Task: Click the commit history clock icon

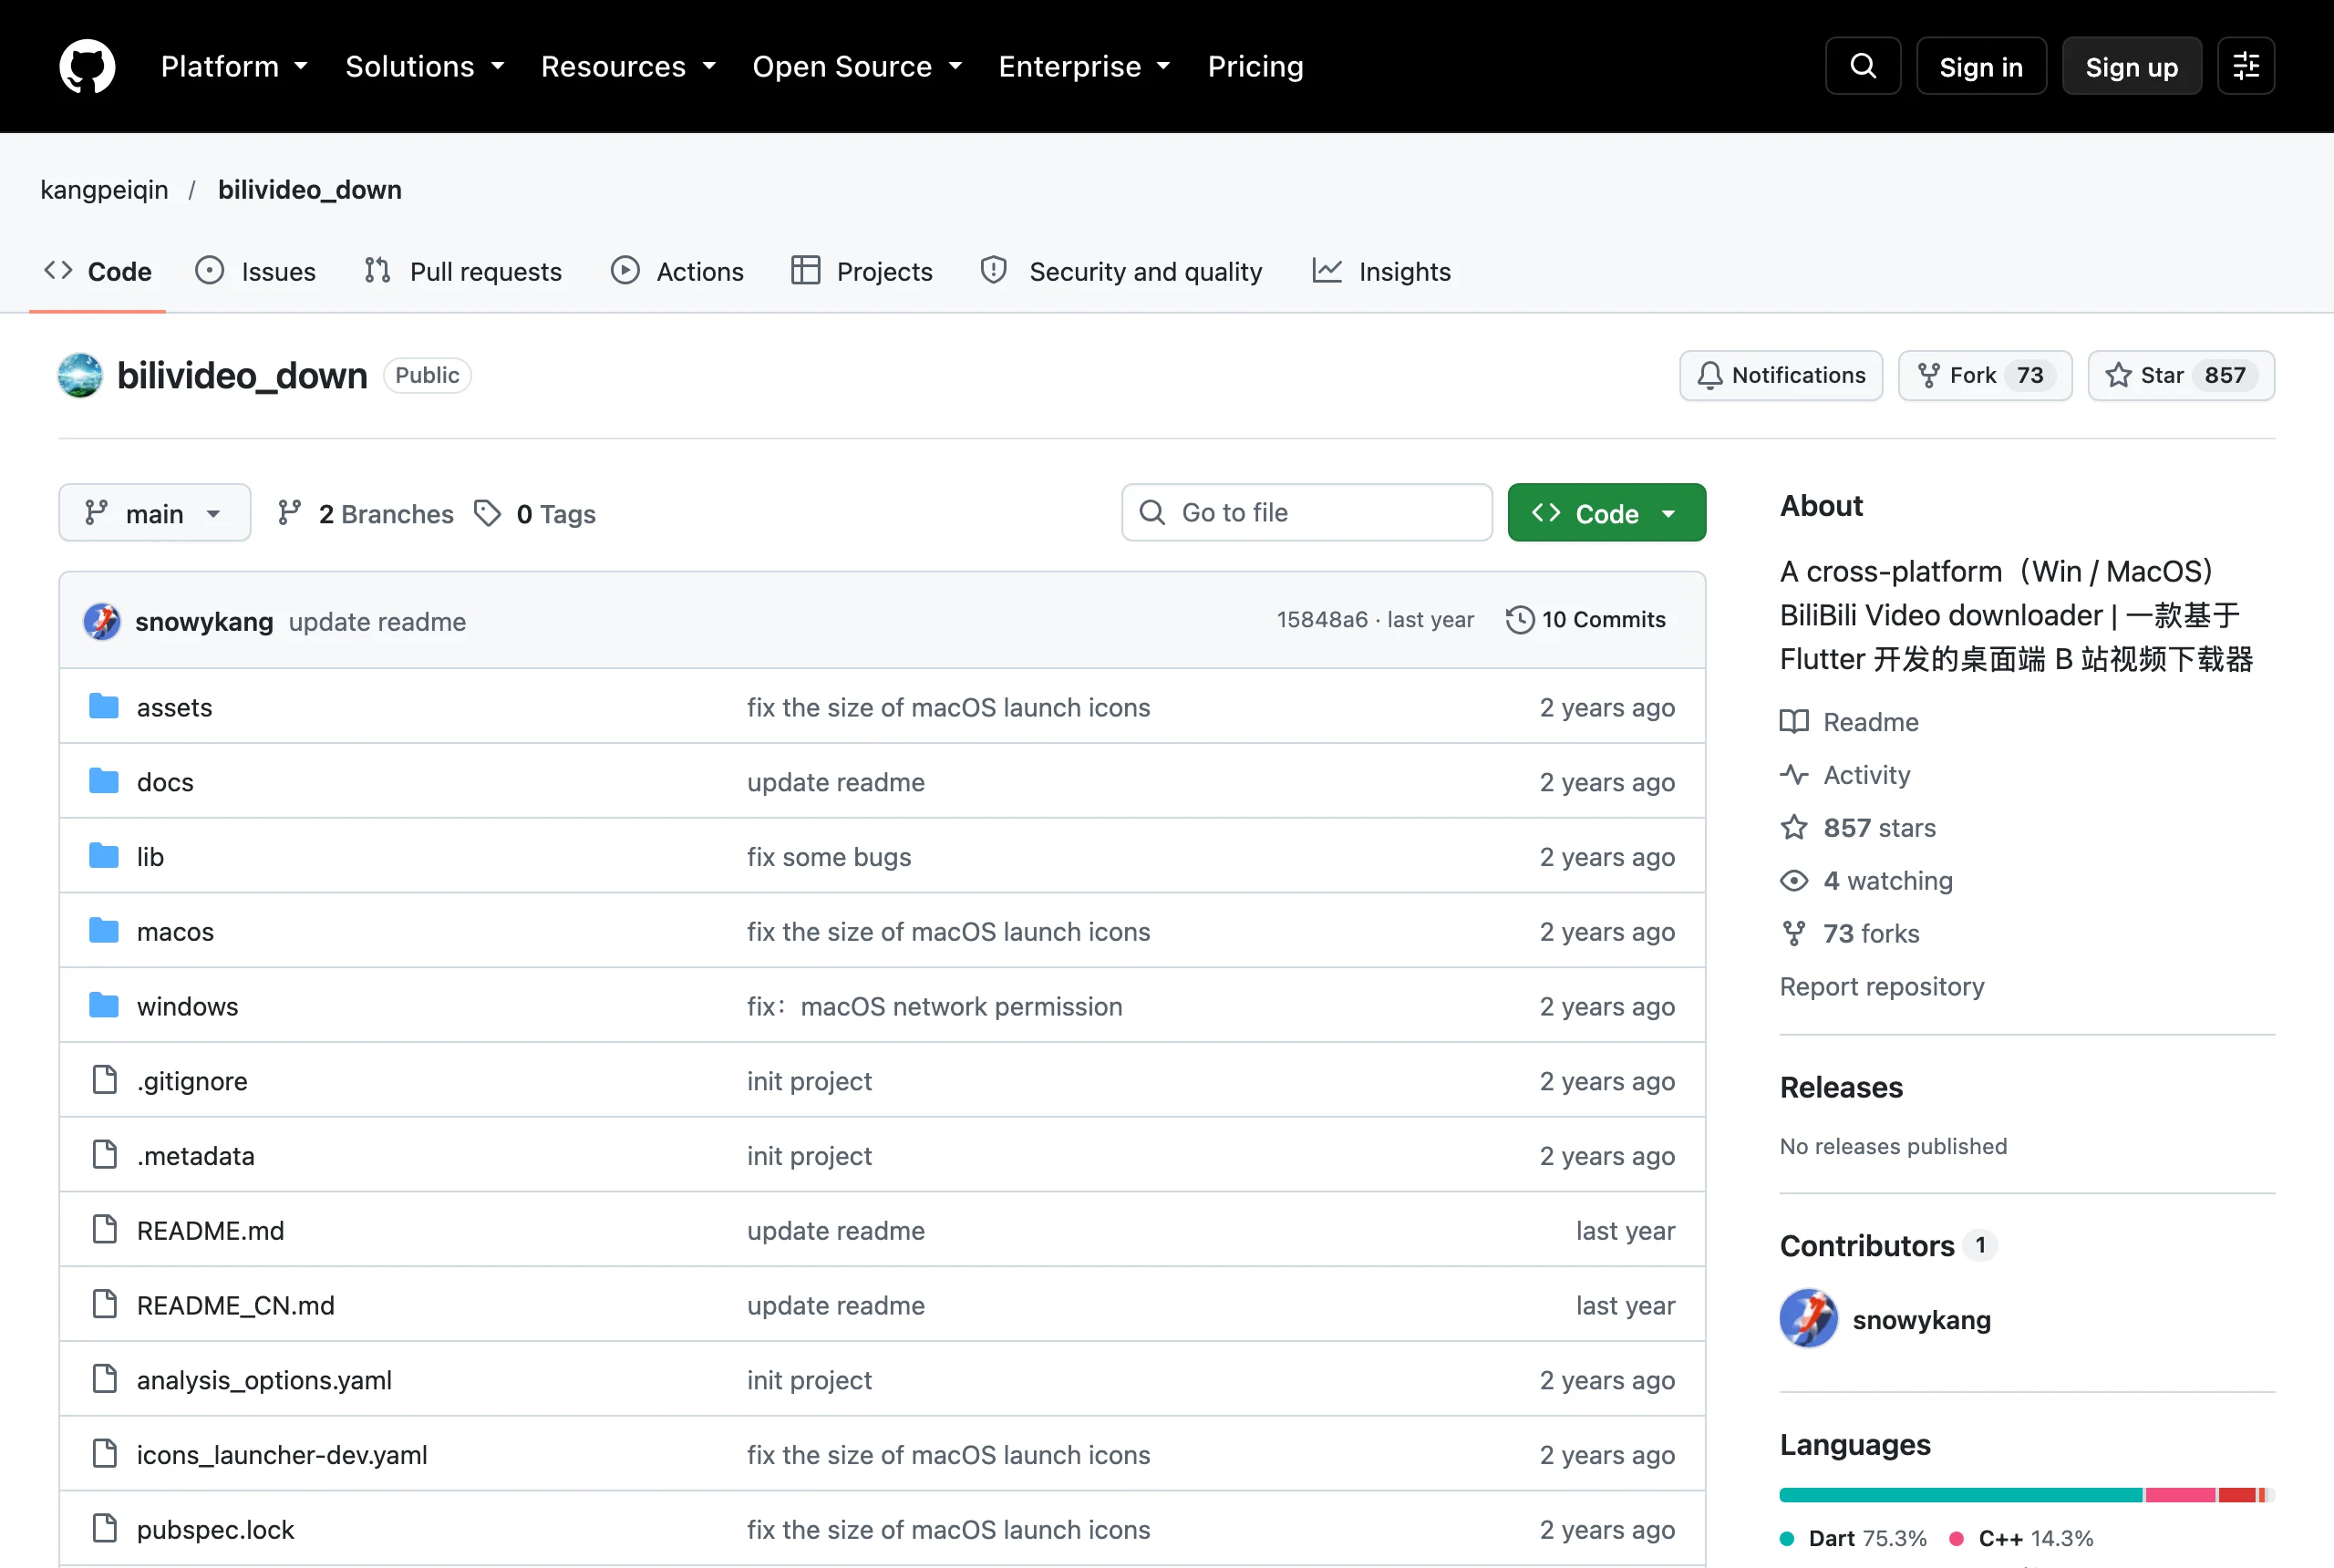Action: coord(1519,620)
